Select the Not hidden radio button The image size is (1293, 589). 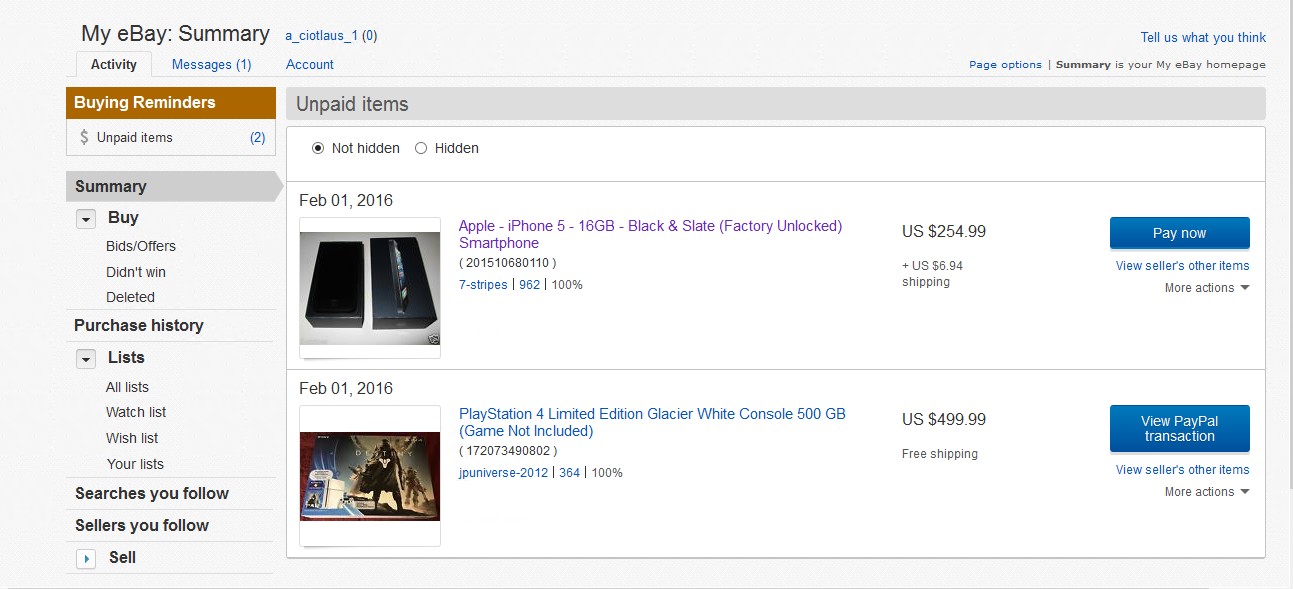318,148
